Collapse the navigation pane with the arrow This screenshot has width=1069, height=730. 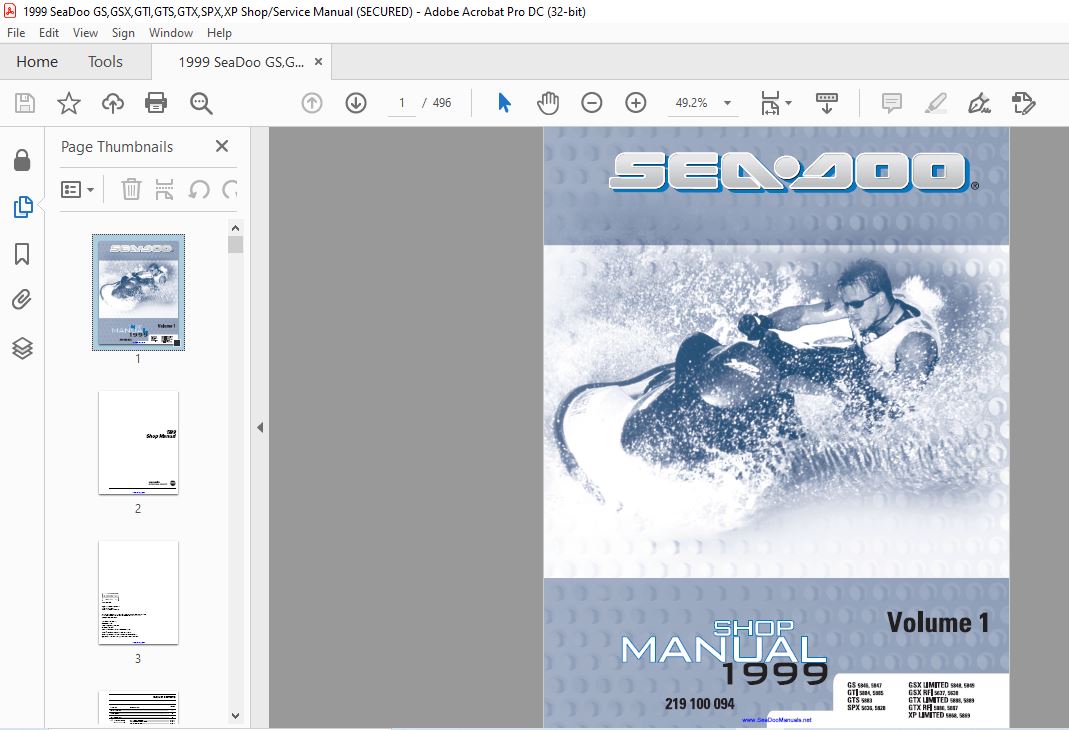click(260, 427)
